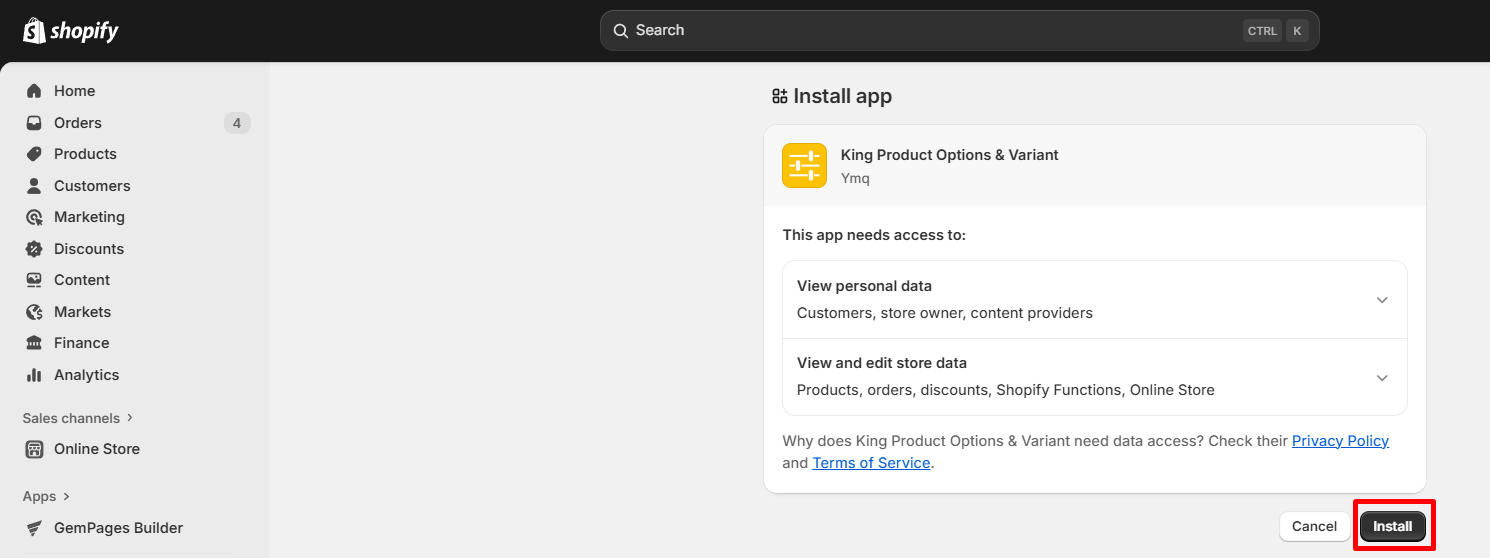Expand the View personal data section
Screen dimensions: 1490x558
point(1382,300)
